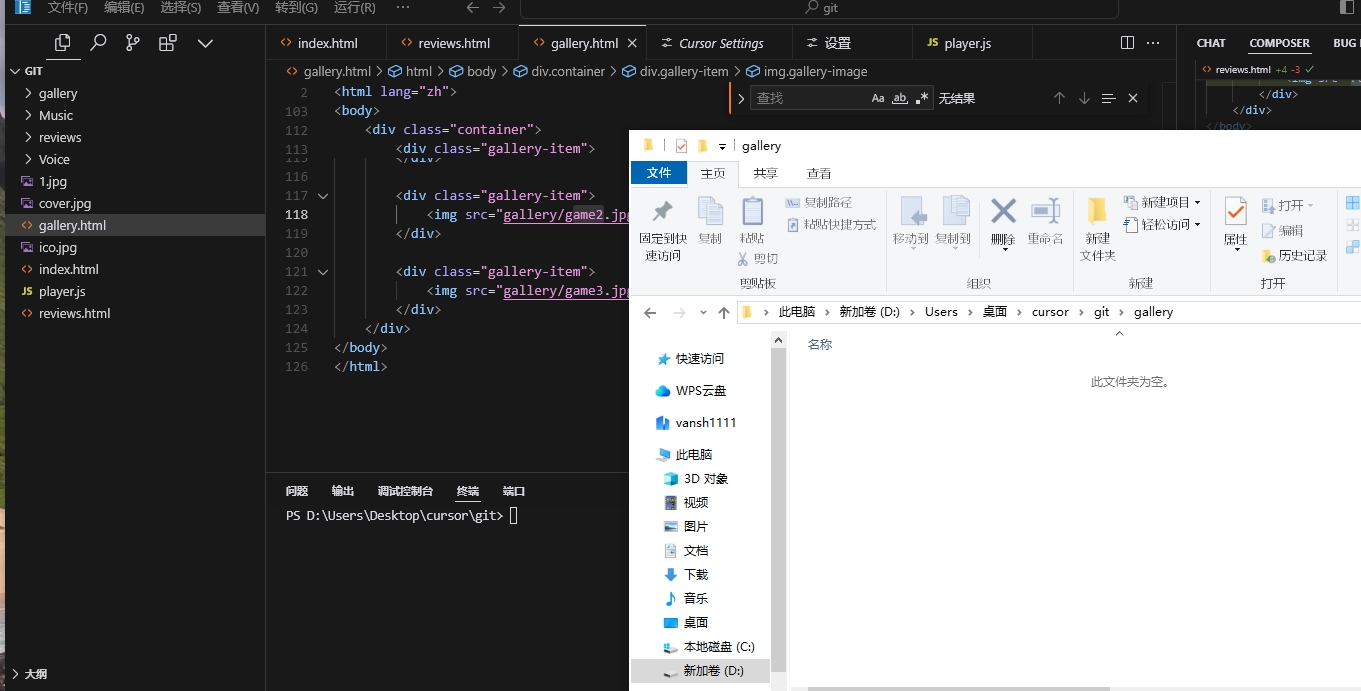Toggle whole word match in find box

point(900,98)
